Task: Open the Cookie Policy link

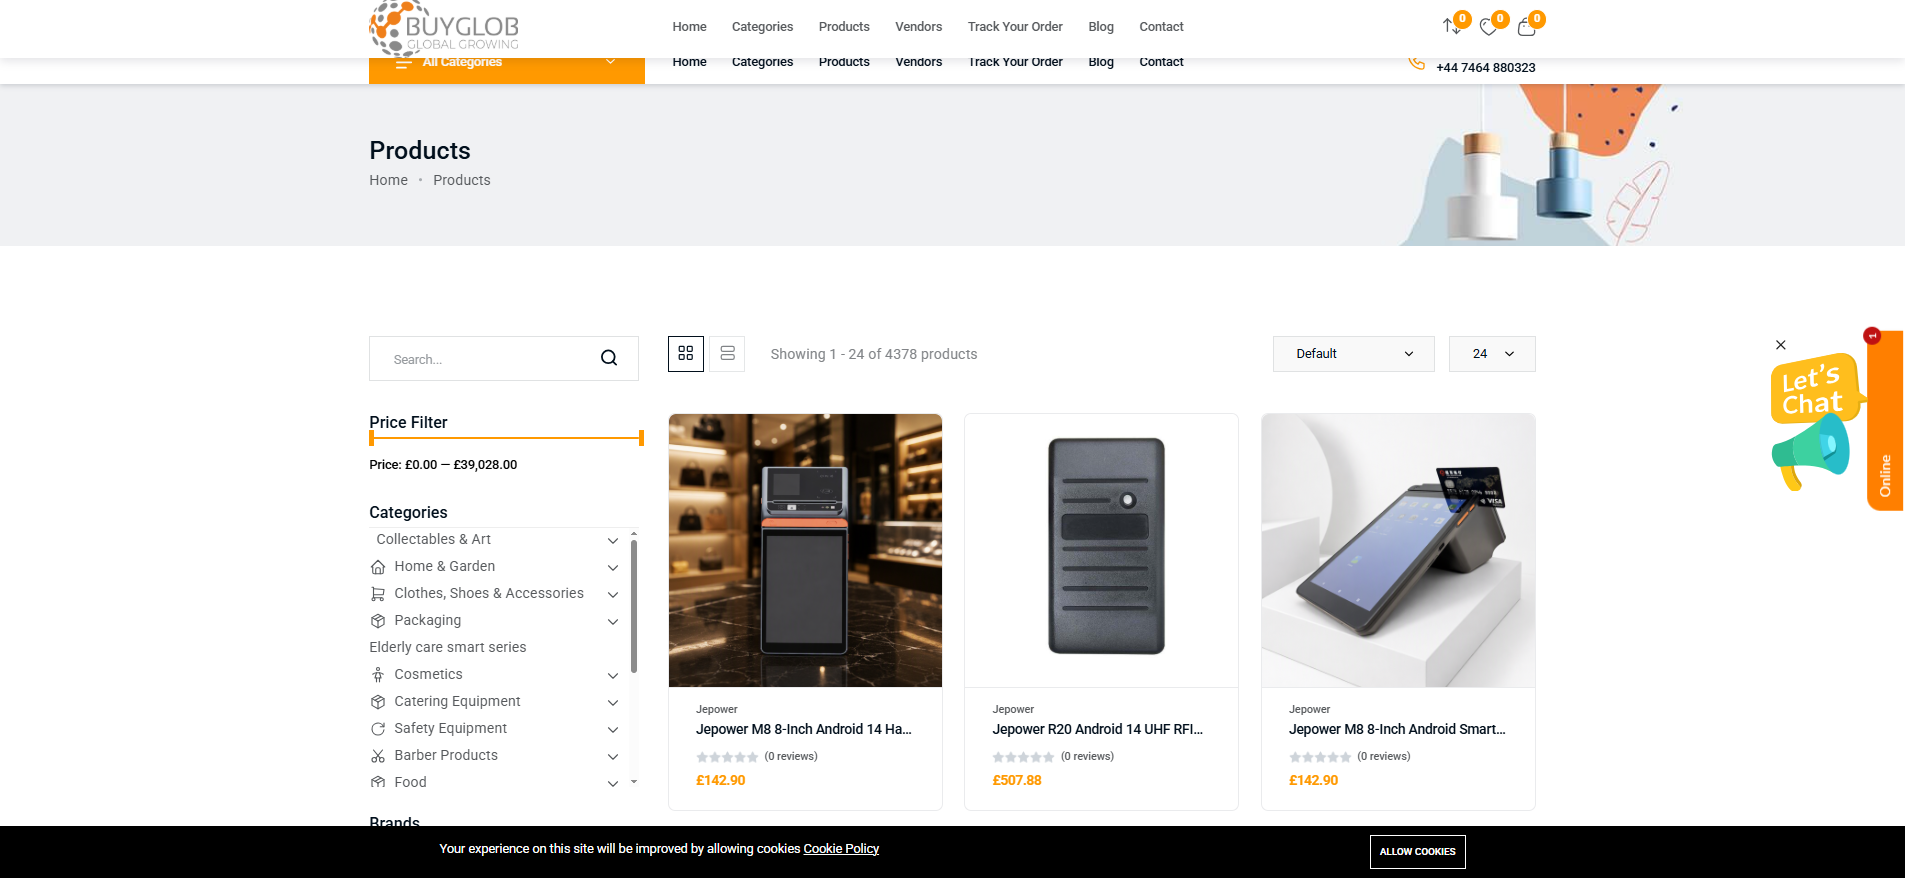Action: (841, 849)
